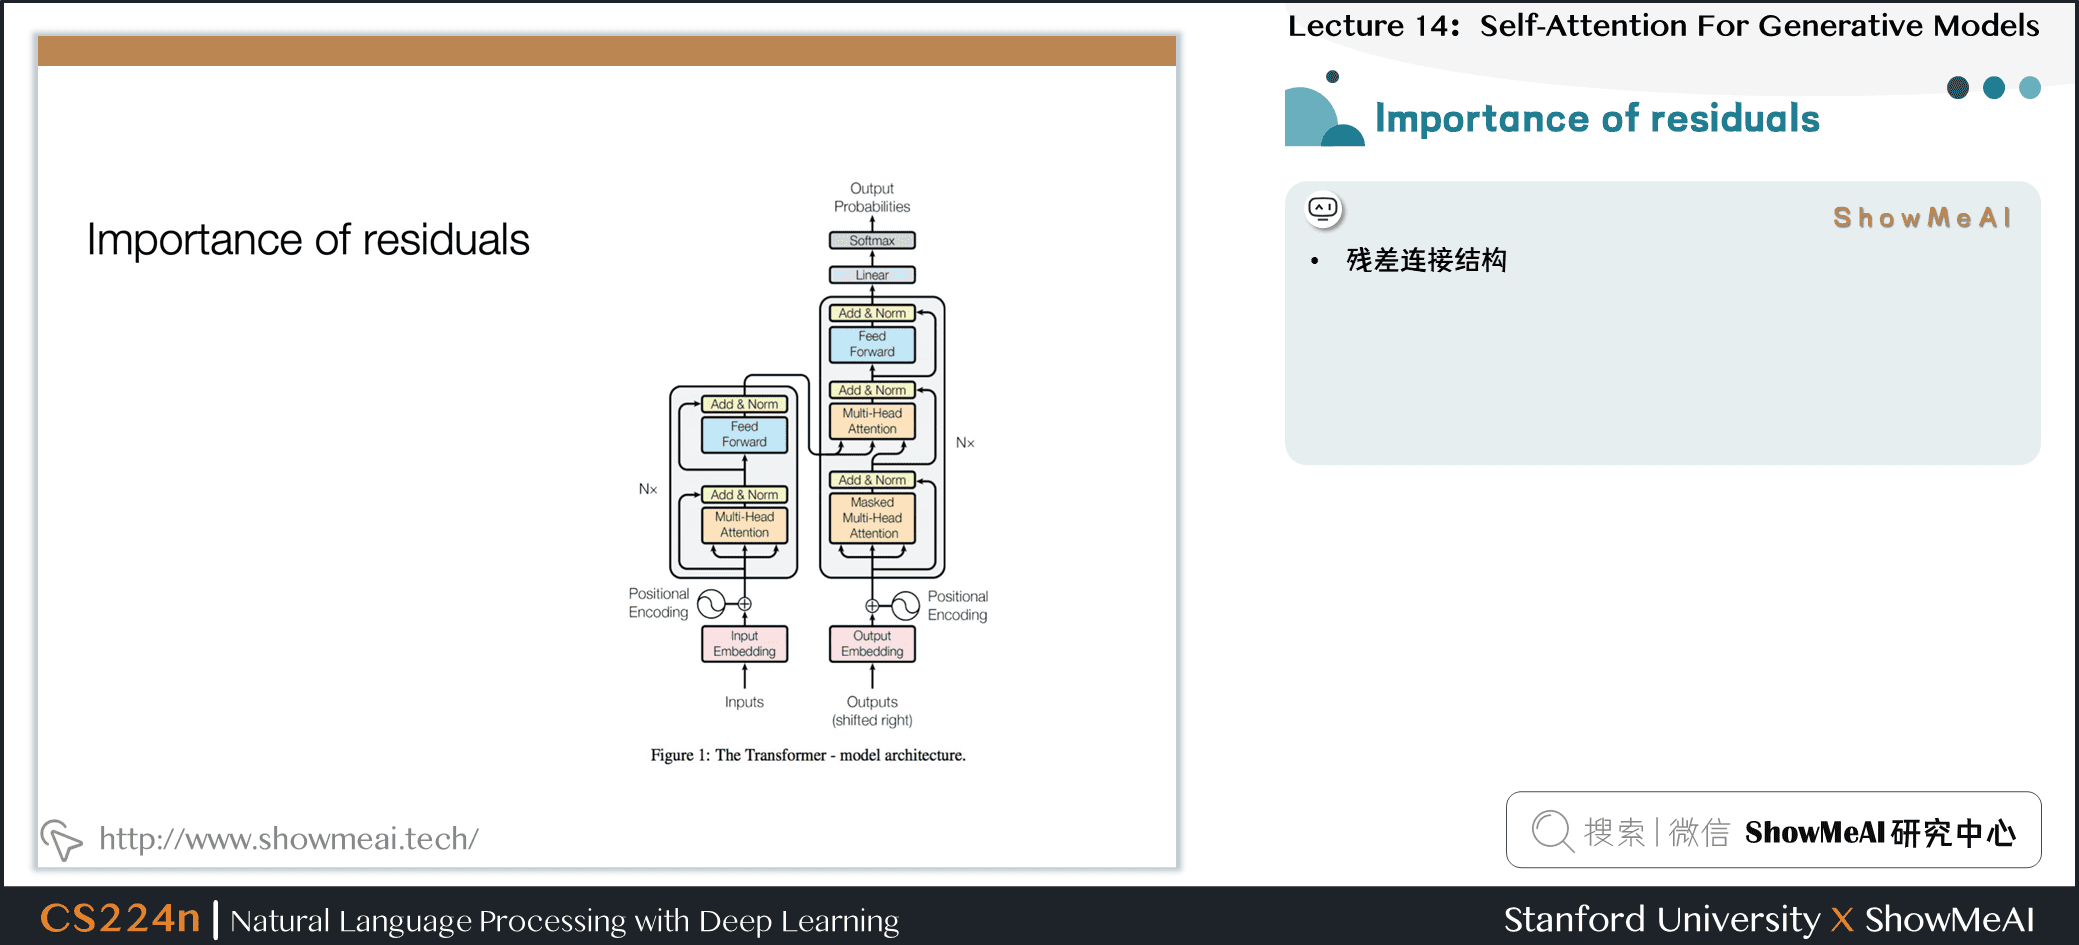Click the left Positional Encoding sine symbol

point(712,604)
